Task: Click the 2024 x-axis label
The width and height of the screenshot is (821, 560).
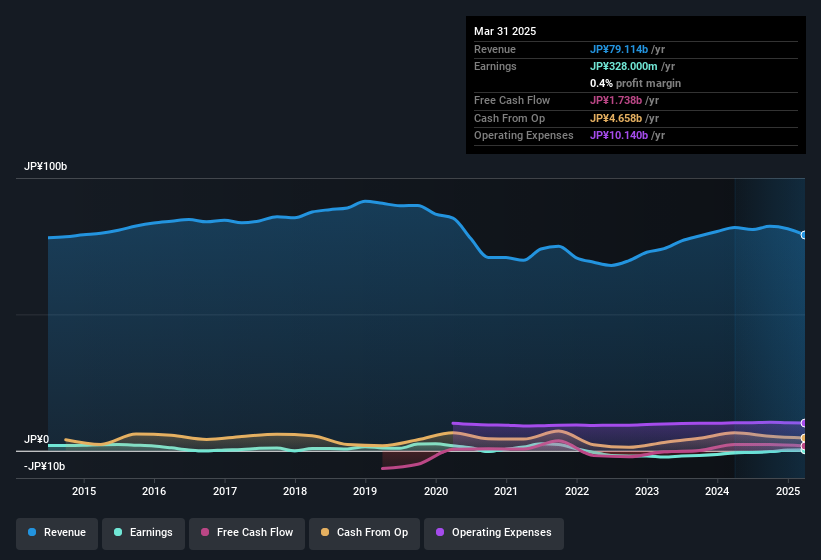Action: 717,491
